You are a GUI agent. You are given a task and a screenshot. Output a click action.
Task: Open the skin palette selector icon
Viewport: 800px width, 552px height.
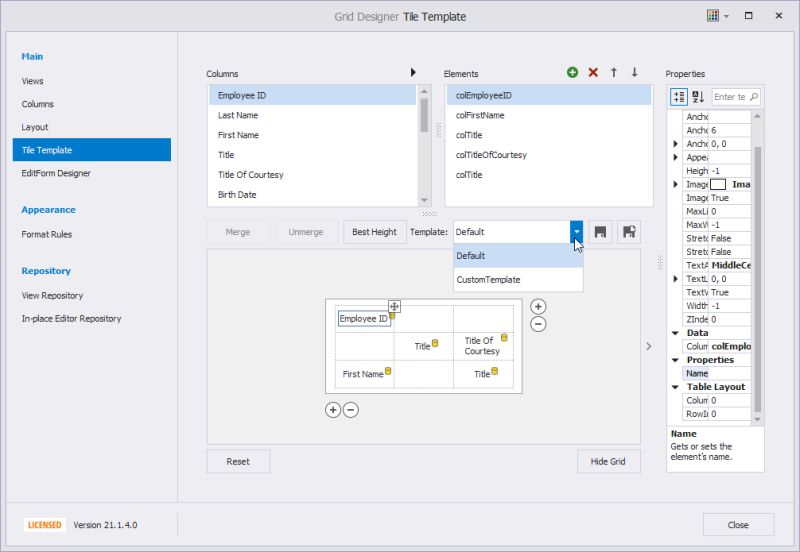click(713, 16)
